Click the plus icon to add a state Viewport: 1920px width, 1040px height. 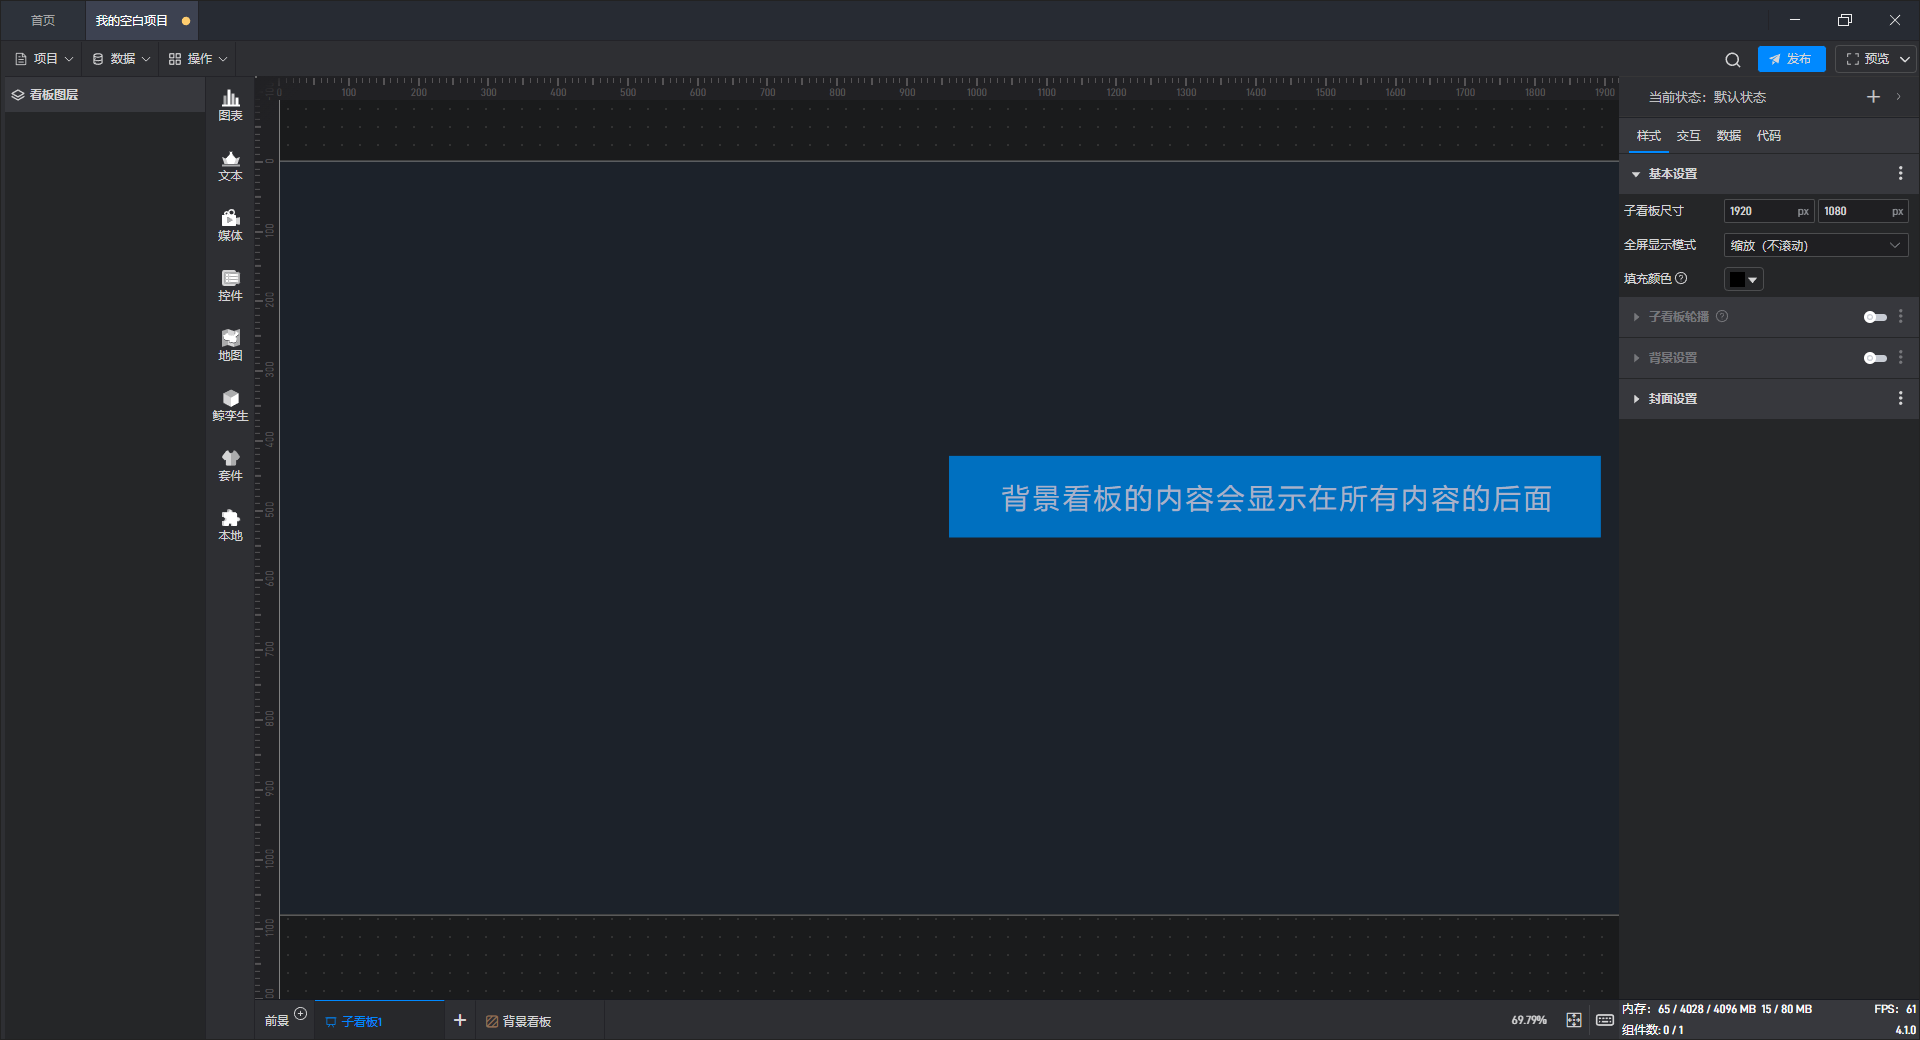1873,97
